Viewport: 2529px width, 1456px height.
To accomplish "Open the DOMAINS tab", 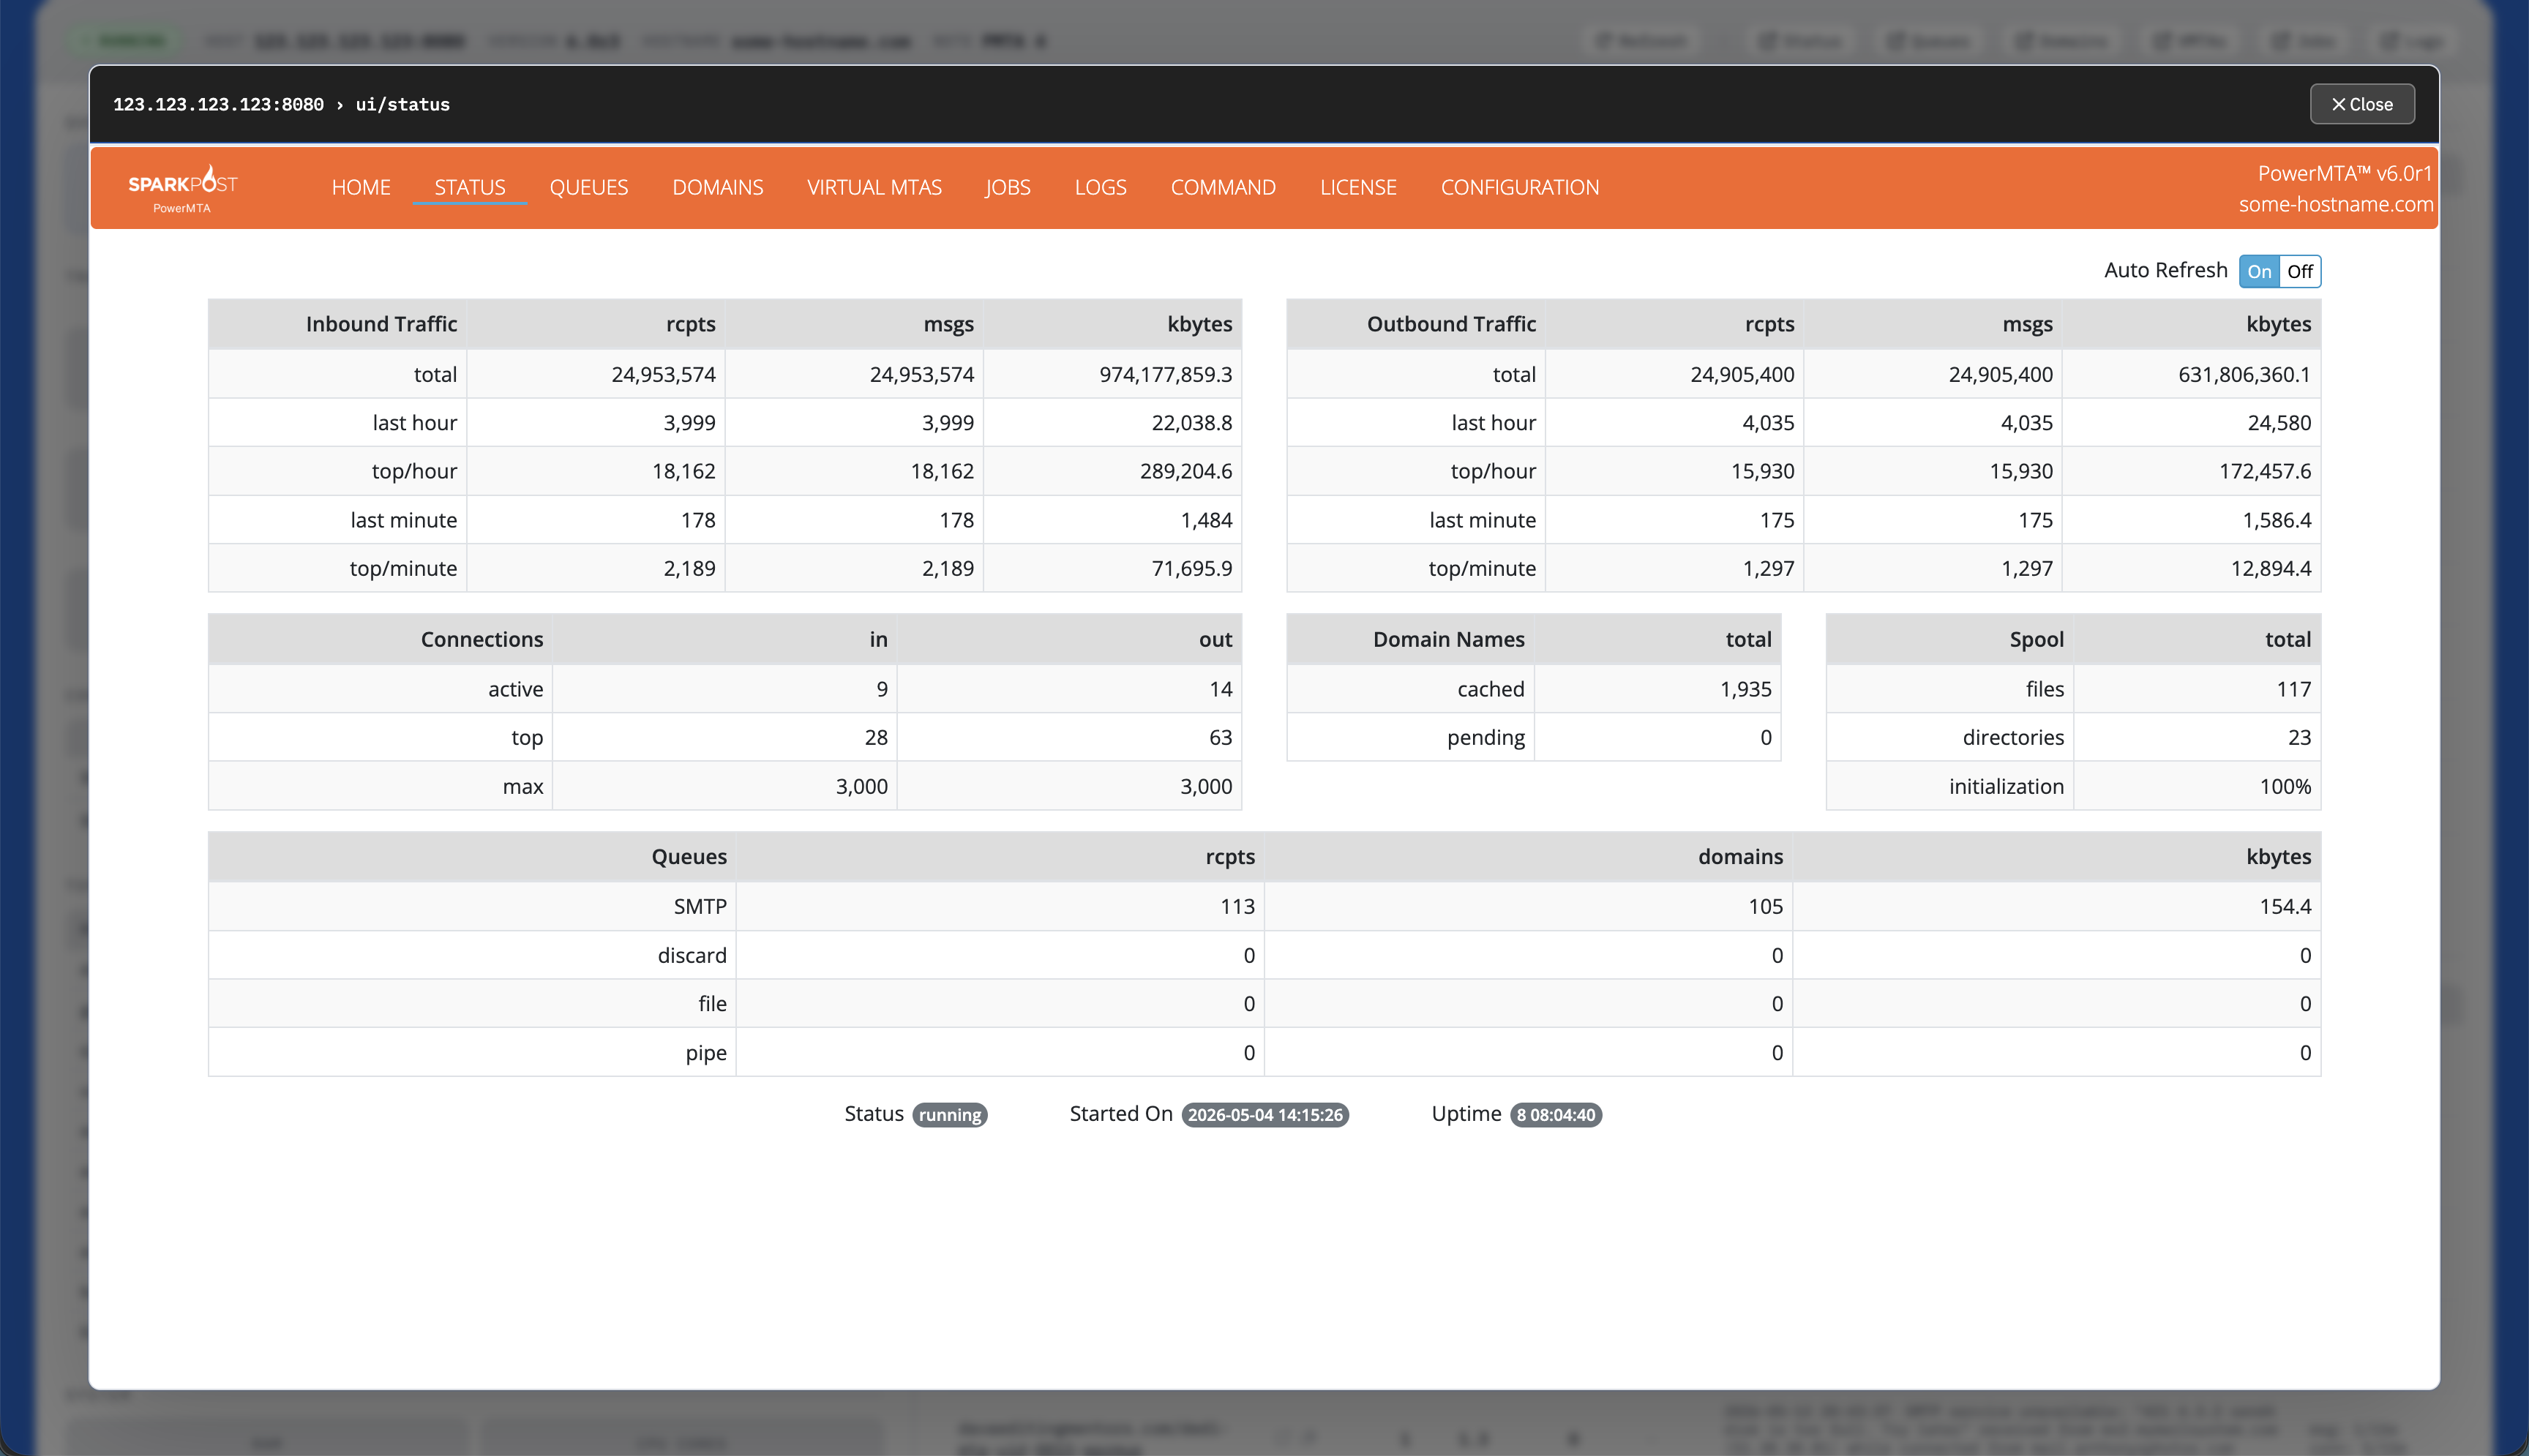I will [718, 187].
